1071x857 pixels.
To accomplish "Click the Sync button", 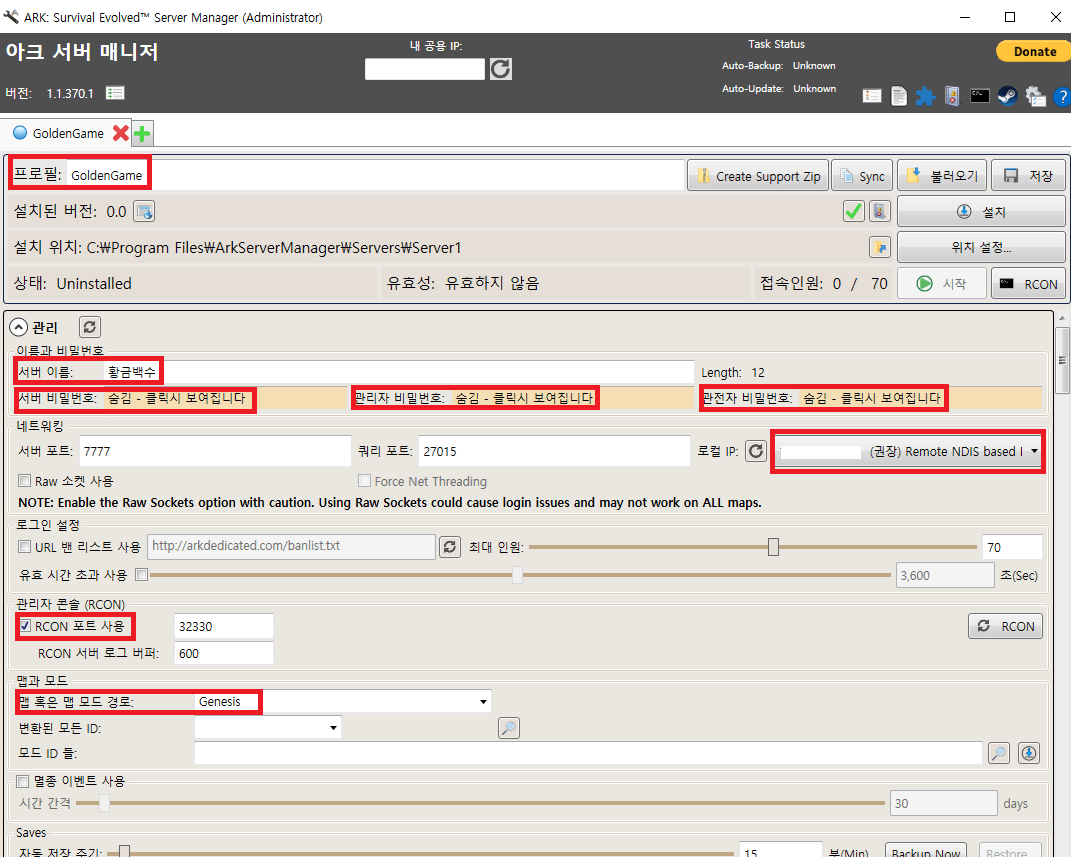I will click(862, 176).
